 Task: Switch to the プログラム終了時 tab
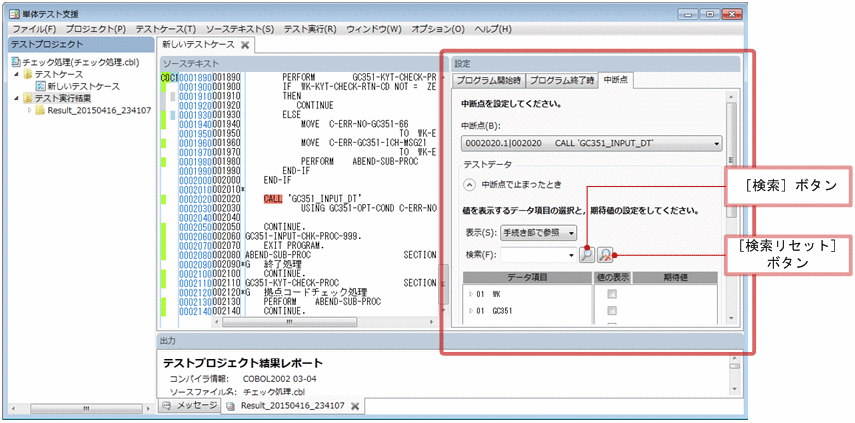(561, 81)
